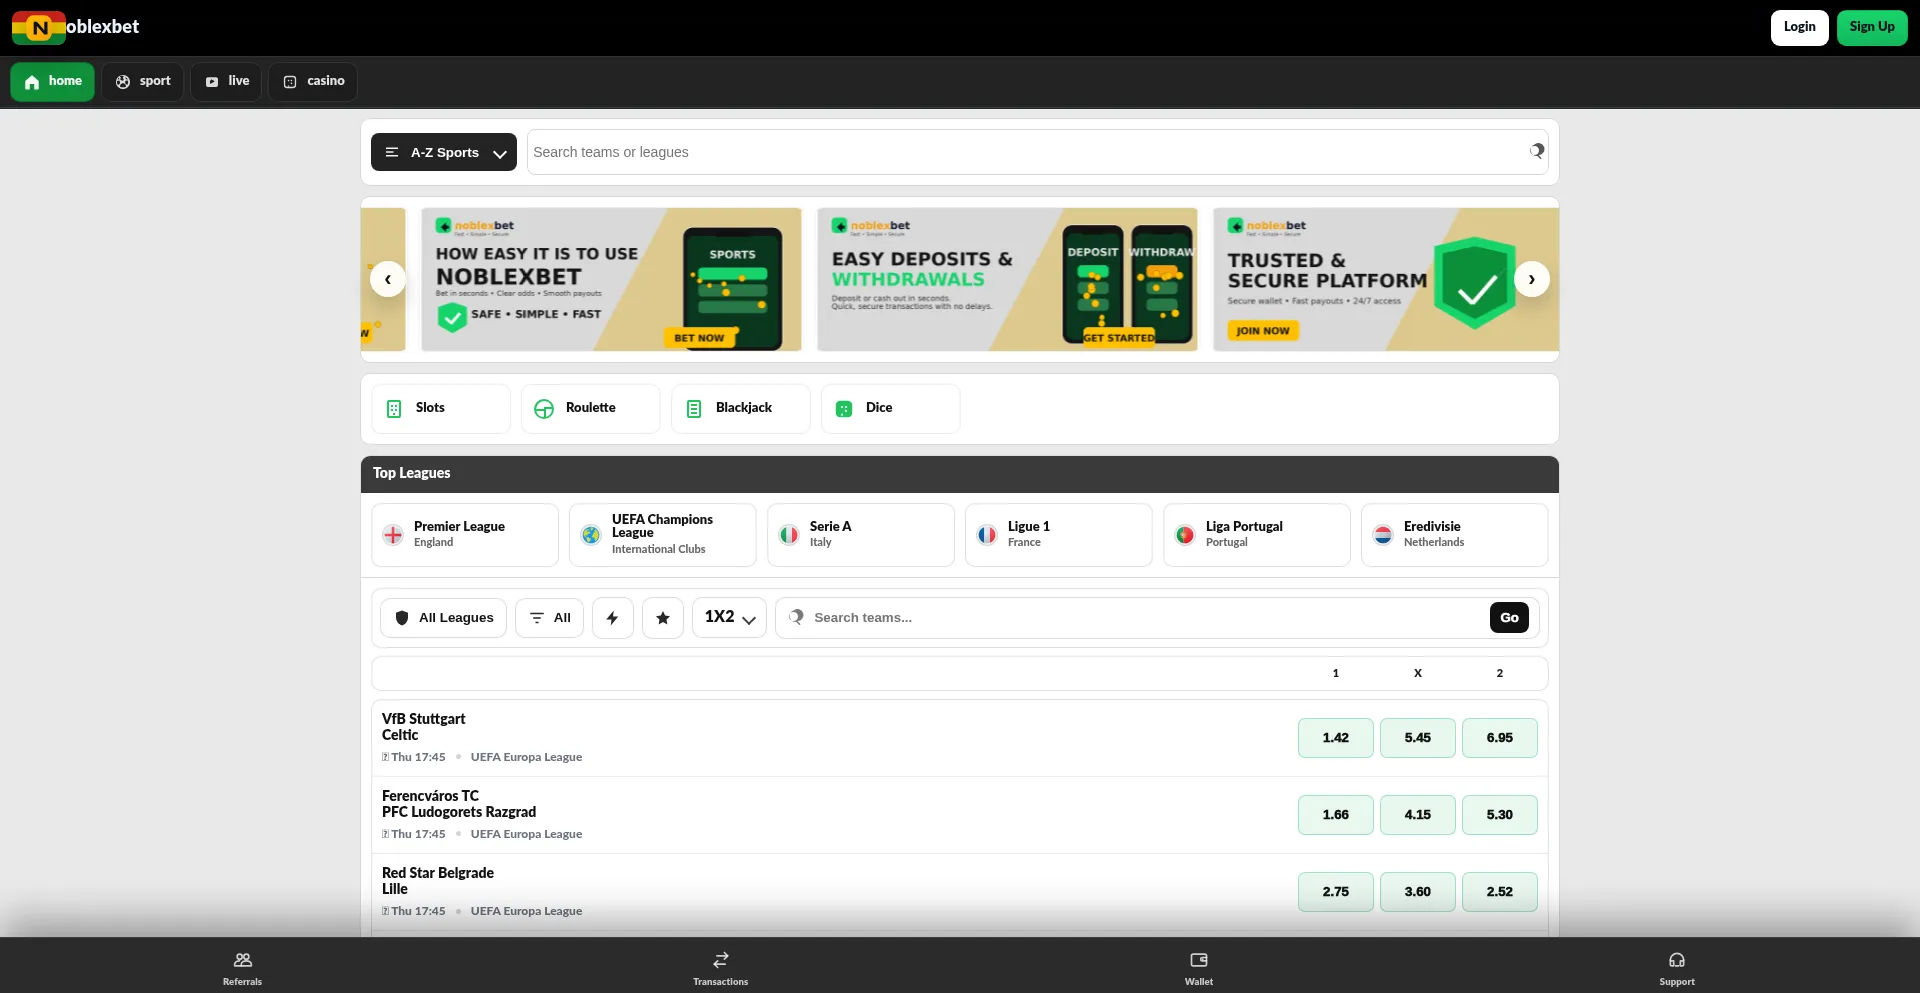1920x993 pixels.
Task: Click the green Dice icon
Action: (844, 409)
